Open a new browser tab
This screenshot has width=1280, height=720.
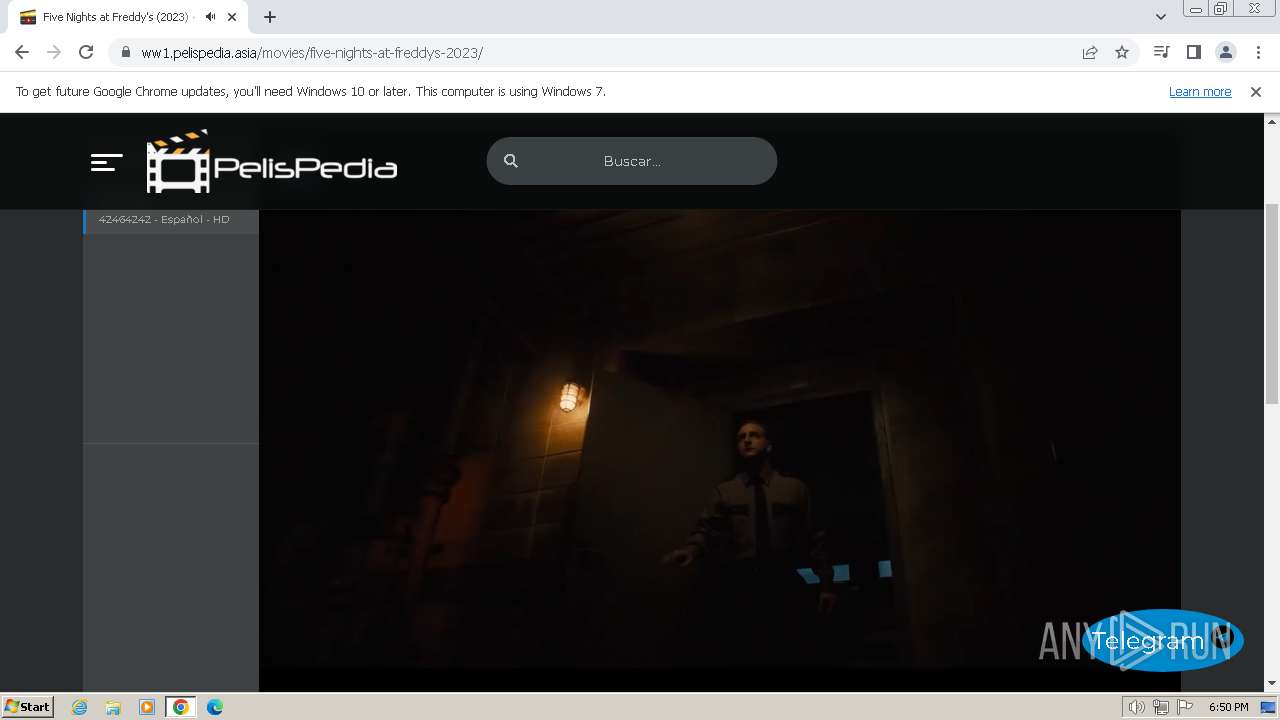click(x=269, y=17)
